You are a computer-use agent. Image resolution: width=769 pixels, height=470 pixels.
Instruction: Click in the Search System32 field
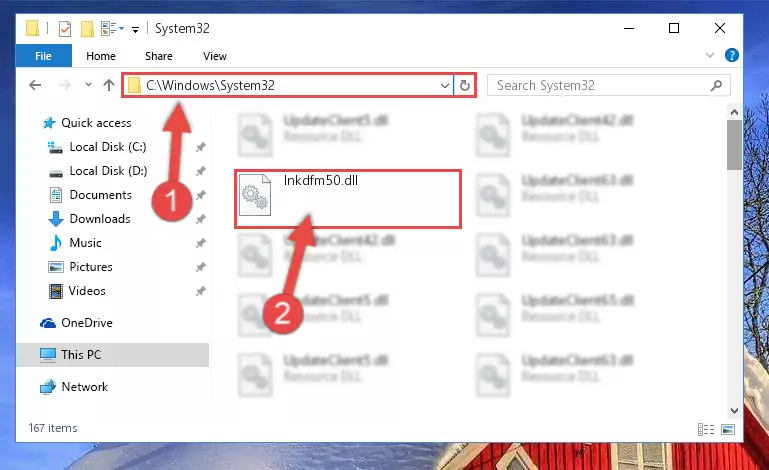click(601, 86)
